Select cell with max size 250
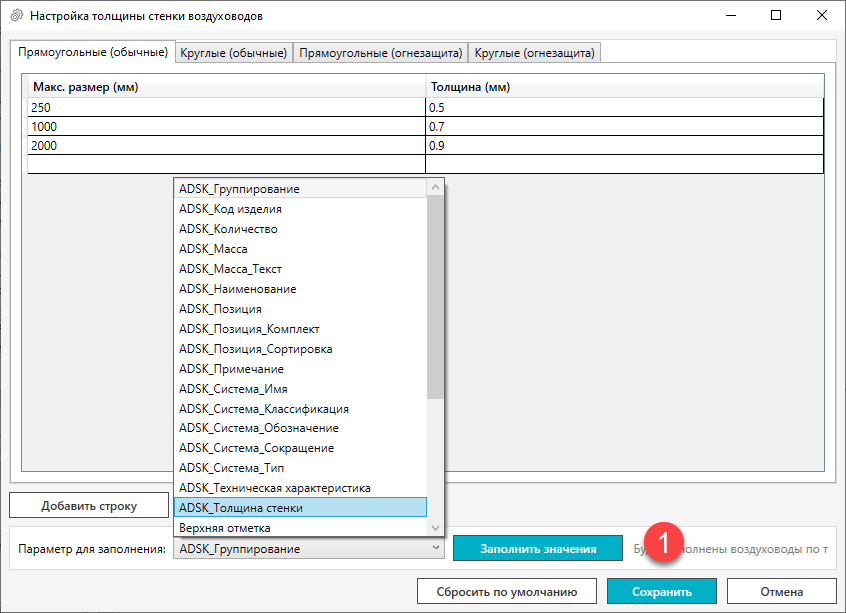The height and width of the screenshot is (613, 846). pos(227,107)
